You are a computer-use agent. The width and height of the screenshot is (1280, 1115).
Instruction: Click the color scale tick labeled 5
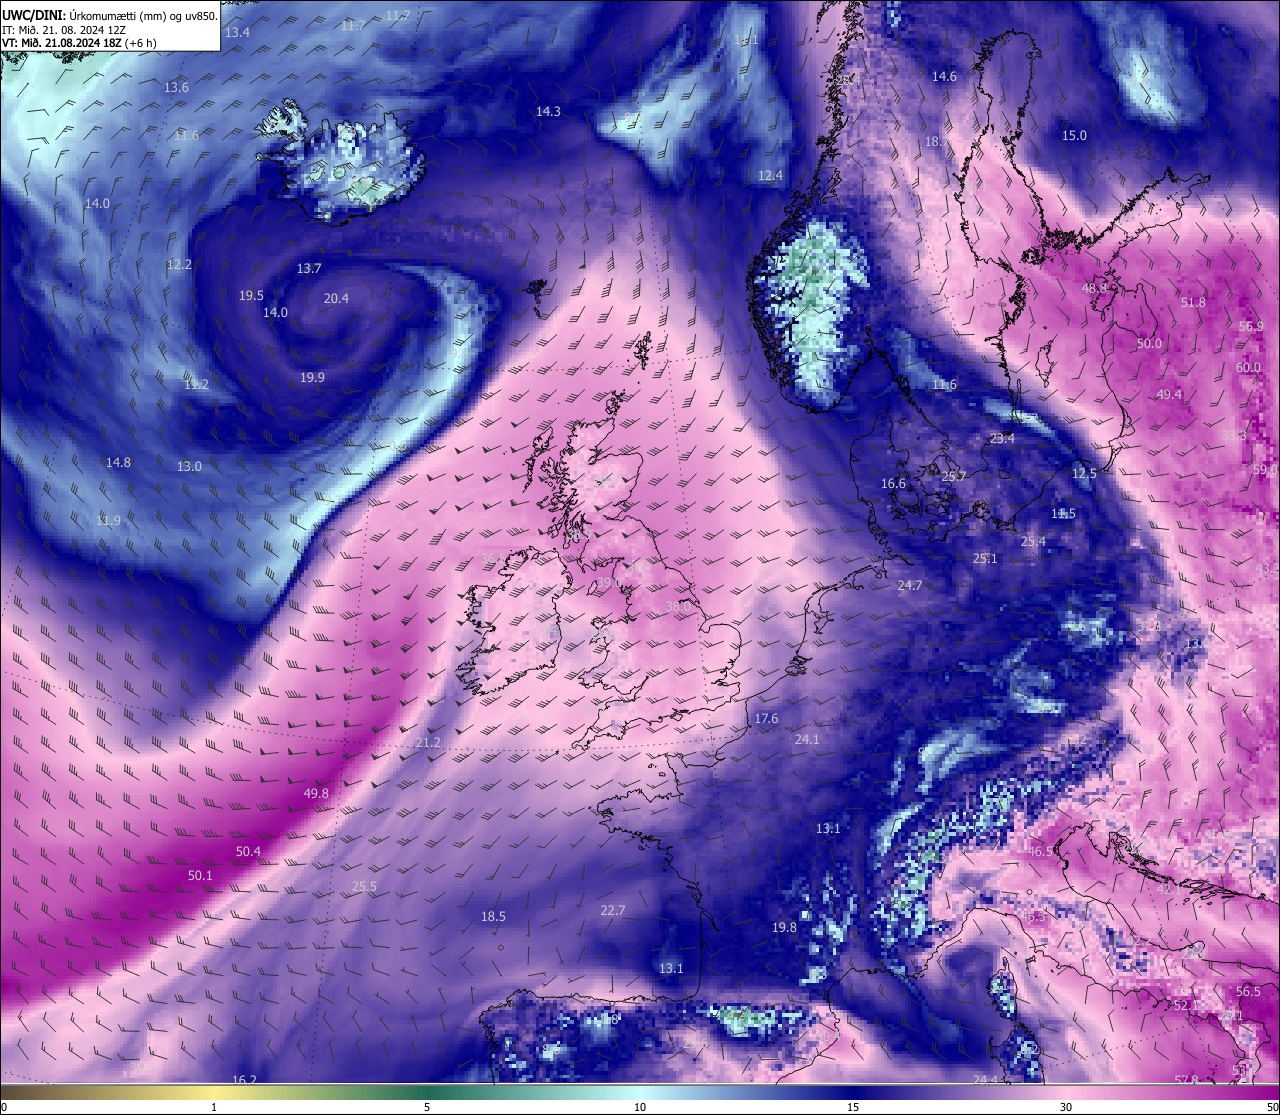[x=427, y=1107]
